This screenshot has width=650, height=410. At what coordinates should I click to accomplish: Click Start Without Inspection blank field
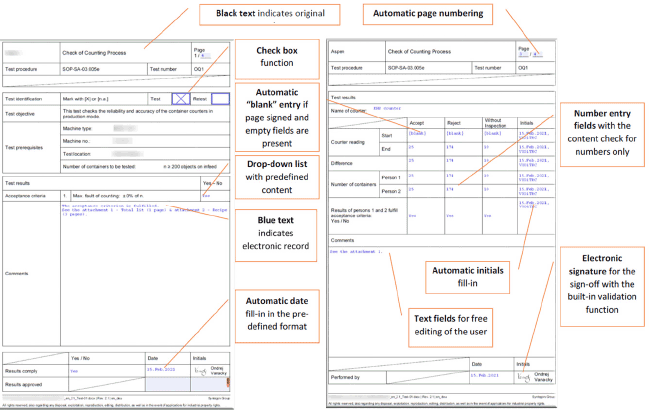click(493, 133)
